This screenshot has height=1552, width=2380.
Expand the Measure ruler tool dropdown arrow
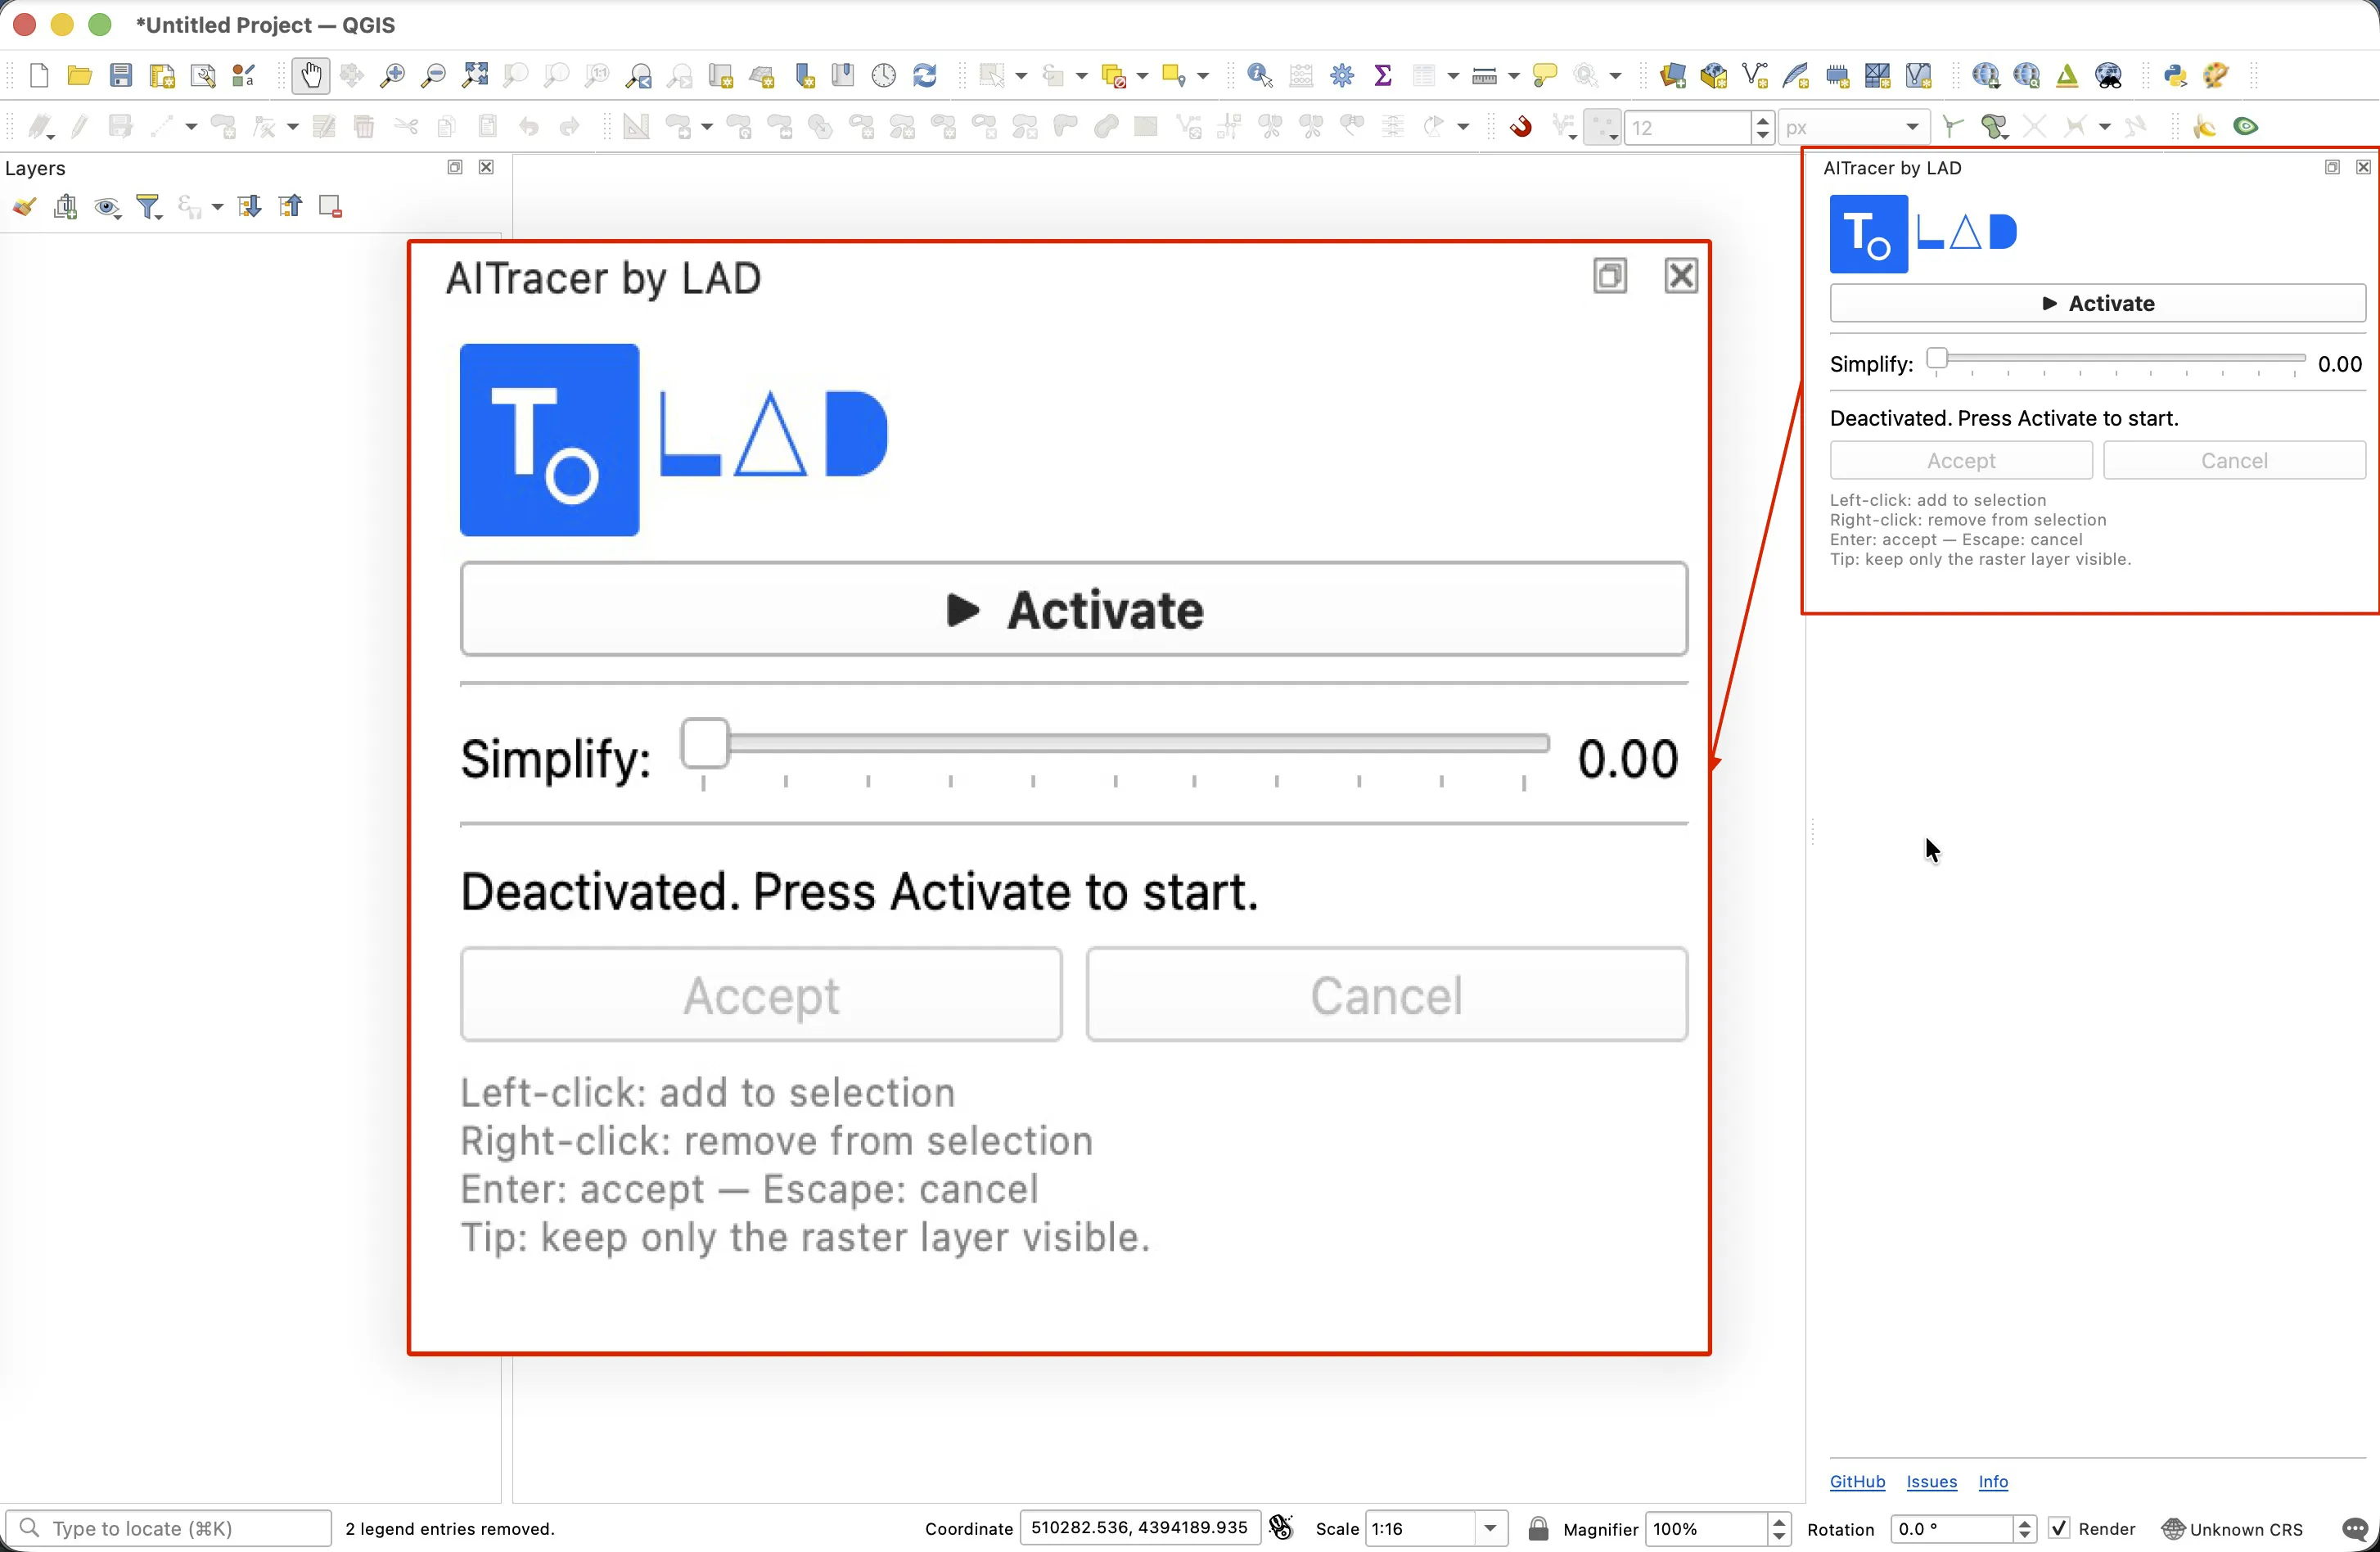1514,76
